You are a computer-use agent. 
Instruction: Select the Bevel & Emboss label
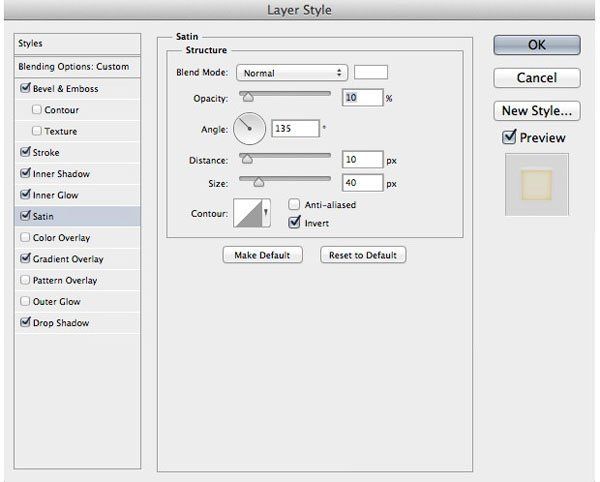65,89
